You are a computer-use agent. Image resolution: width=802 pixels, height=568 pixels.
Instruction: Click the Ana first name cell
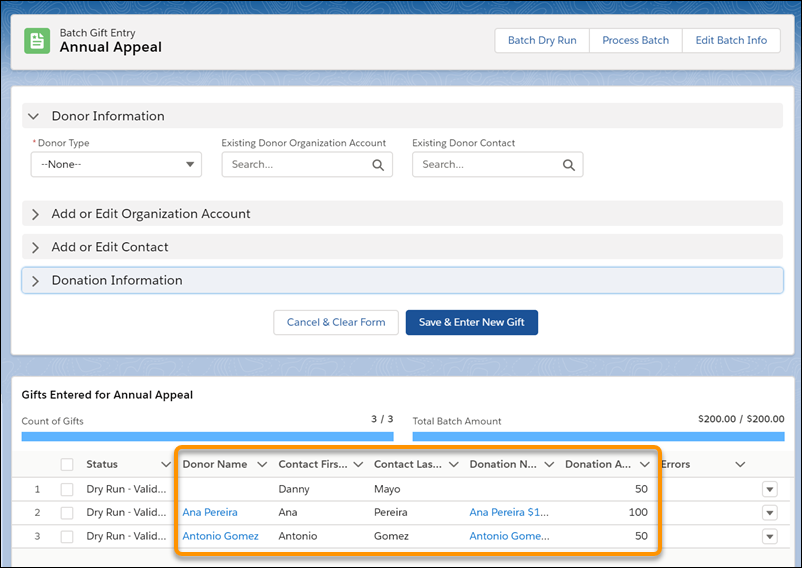(x=287, y=512)
